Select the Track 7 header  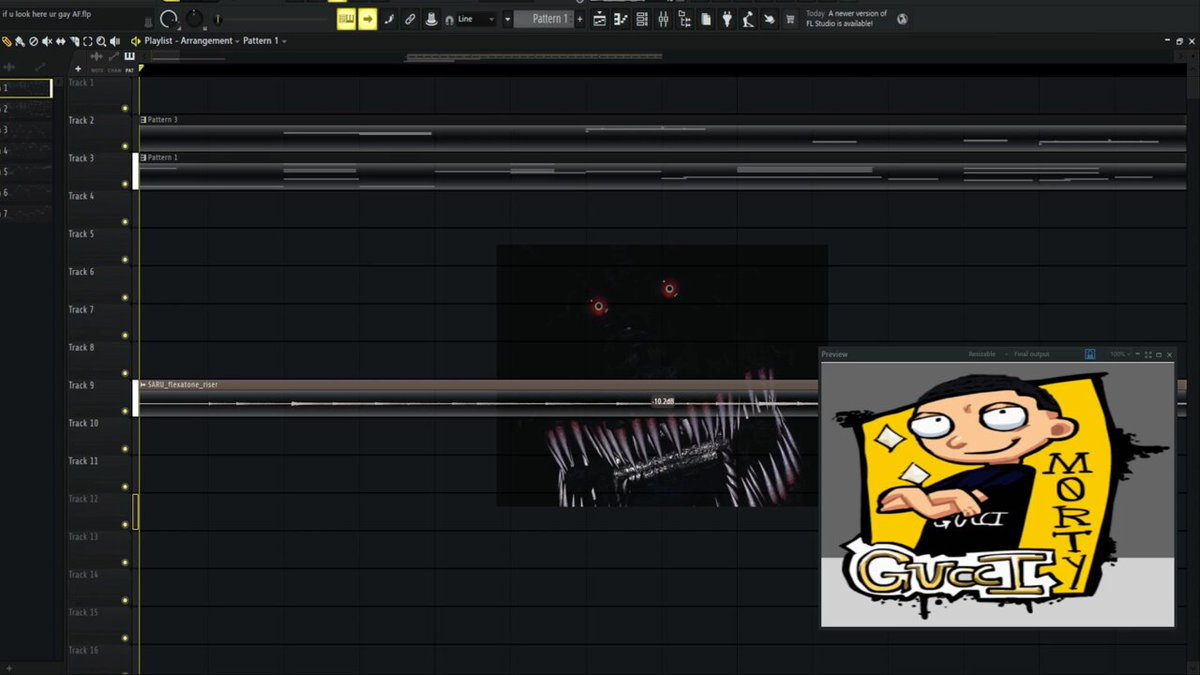click(x=98, y=322)
